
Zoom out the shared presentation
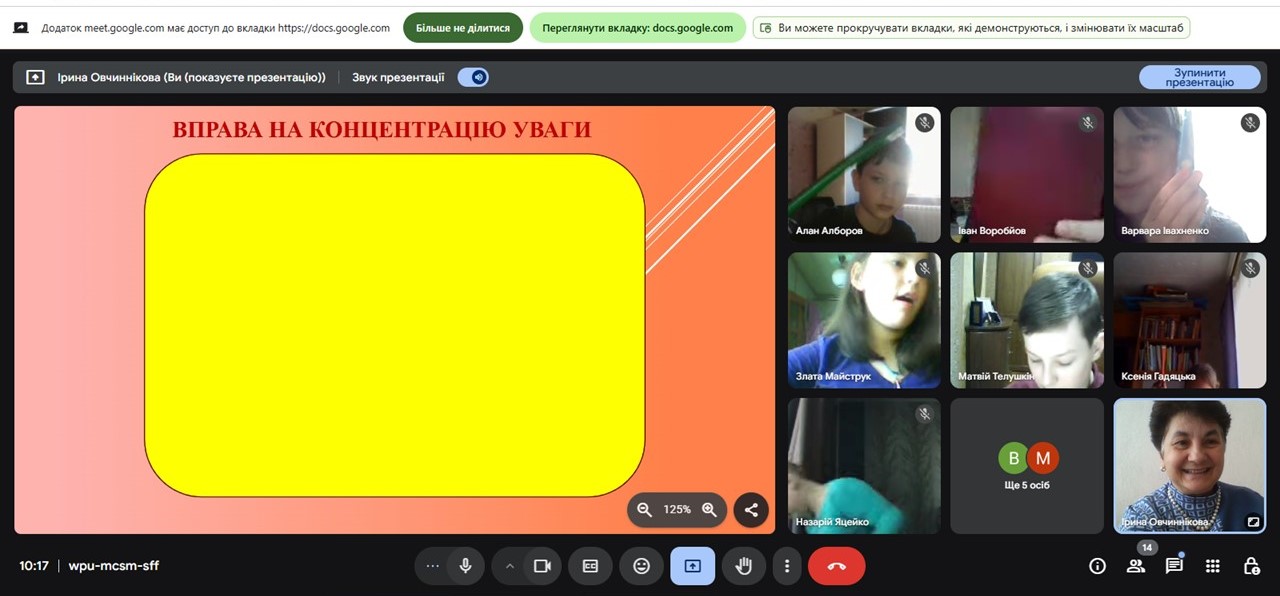pyautogui.click(x=645, y=509)
